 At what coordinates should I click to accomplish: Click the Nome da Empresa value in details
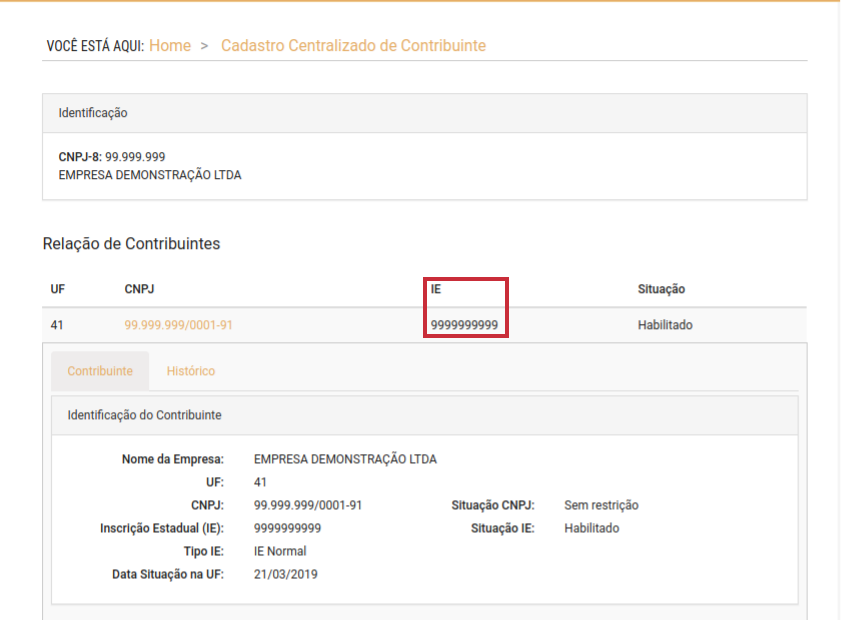345,460
